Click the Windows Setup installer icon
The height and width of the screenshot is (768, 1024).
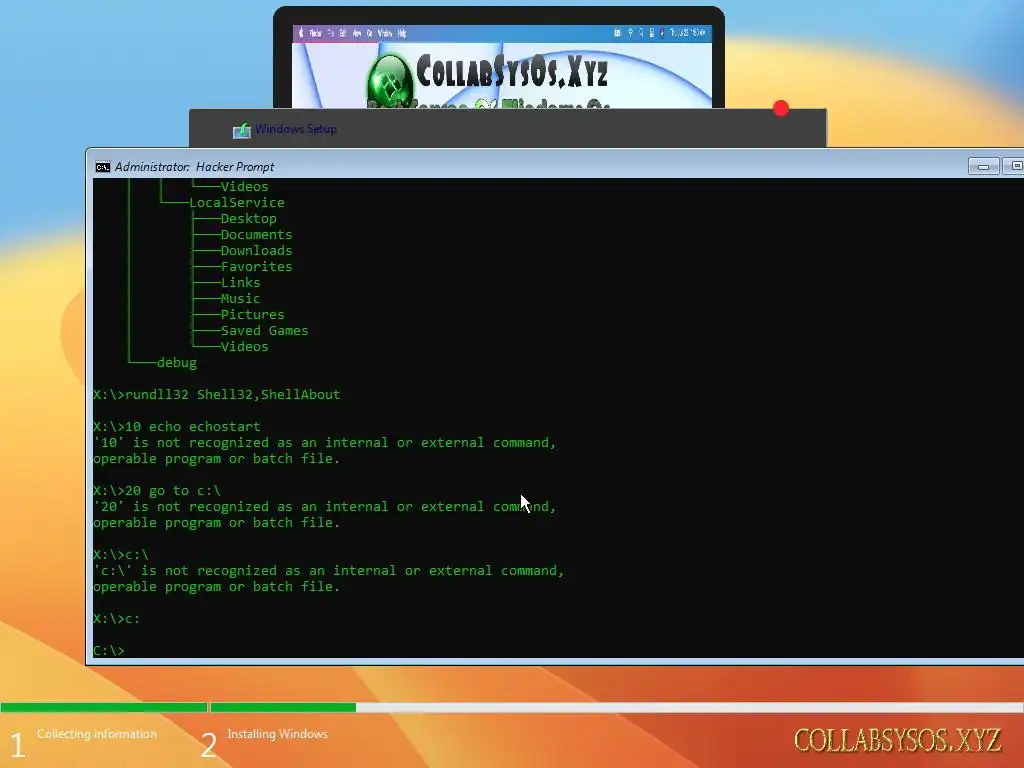pyautogui.click(x=242, y=130)
